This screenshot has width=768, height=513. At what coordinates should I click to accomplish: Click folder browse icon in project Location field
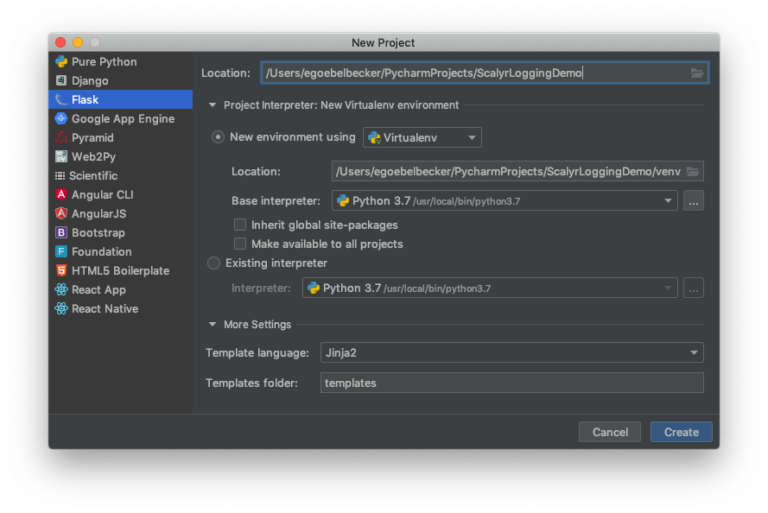[x=697, y=73]
